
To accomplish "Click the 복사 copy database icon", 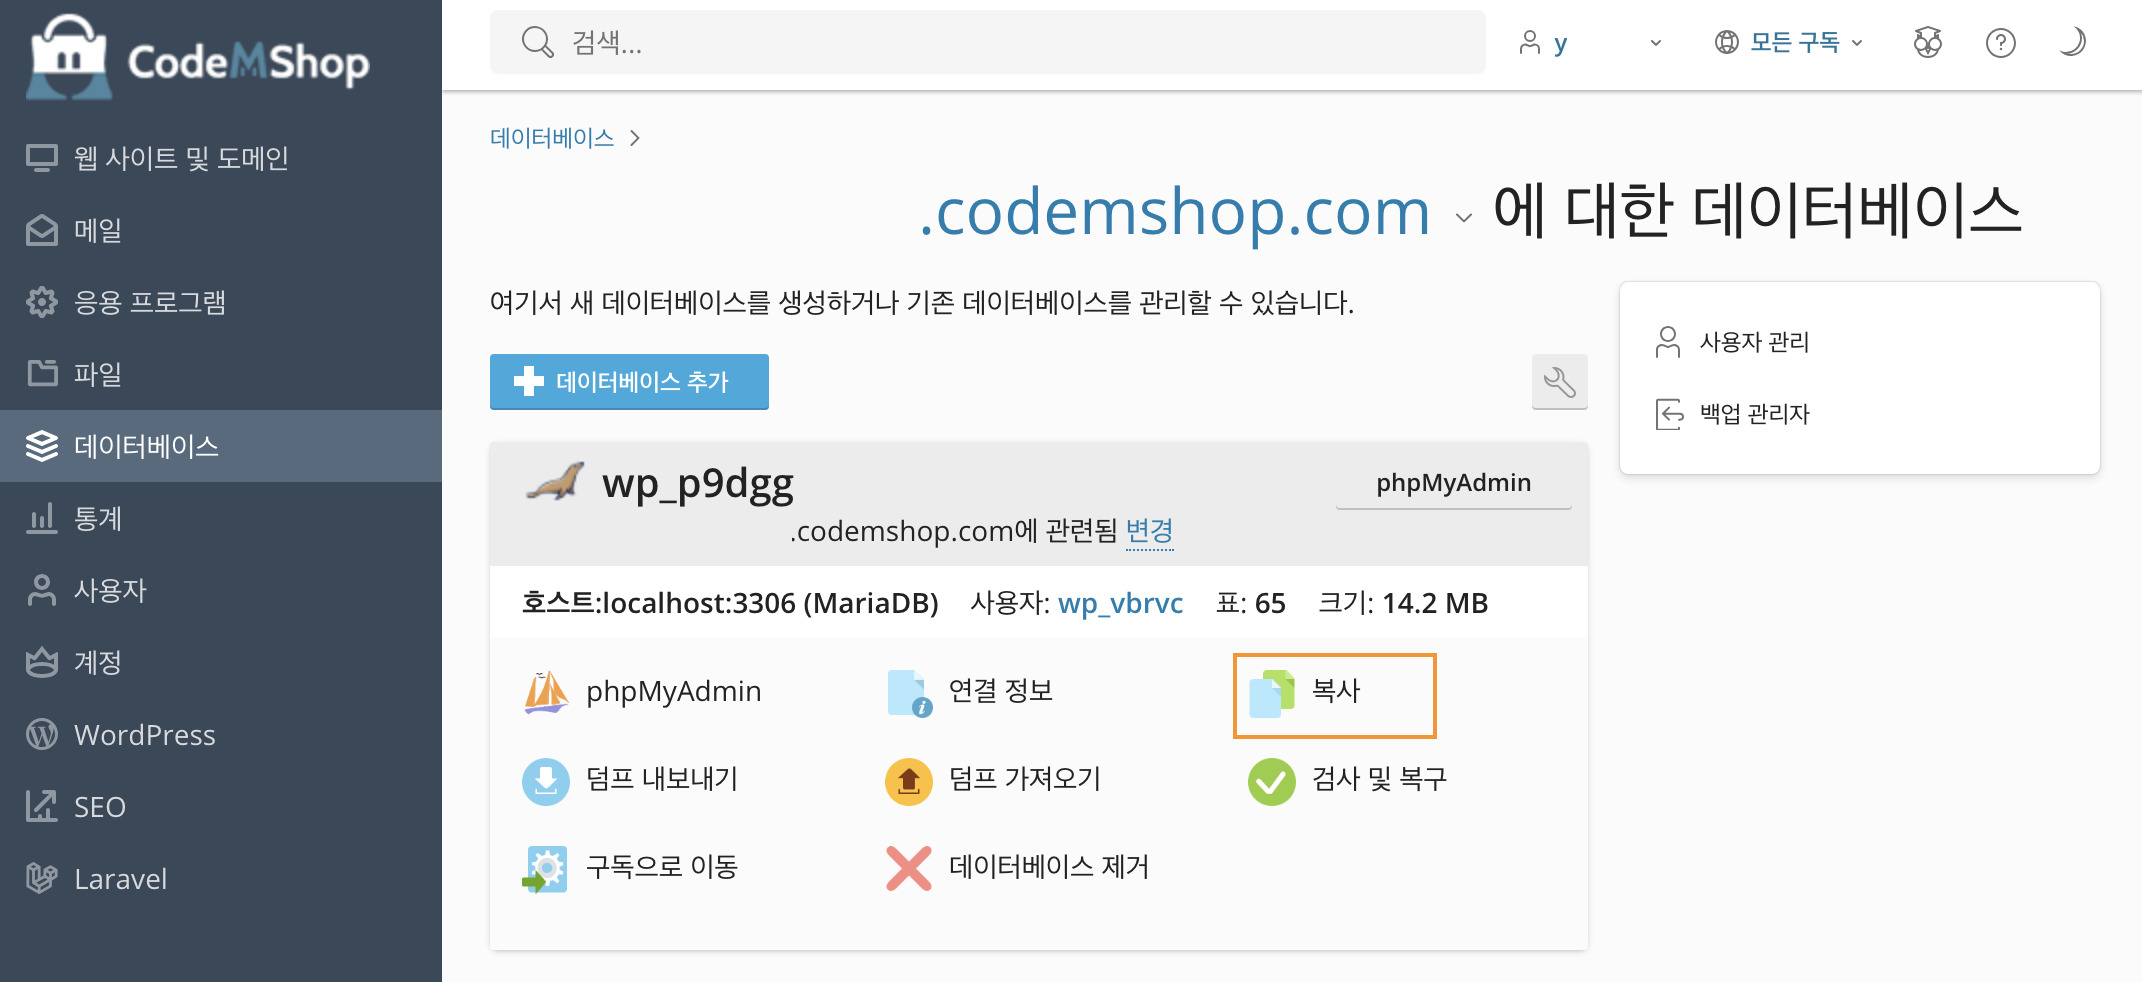I will point(1271,693).
